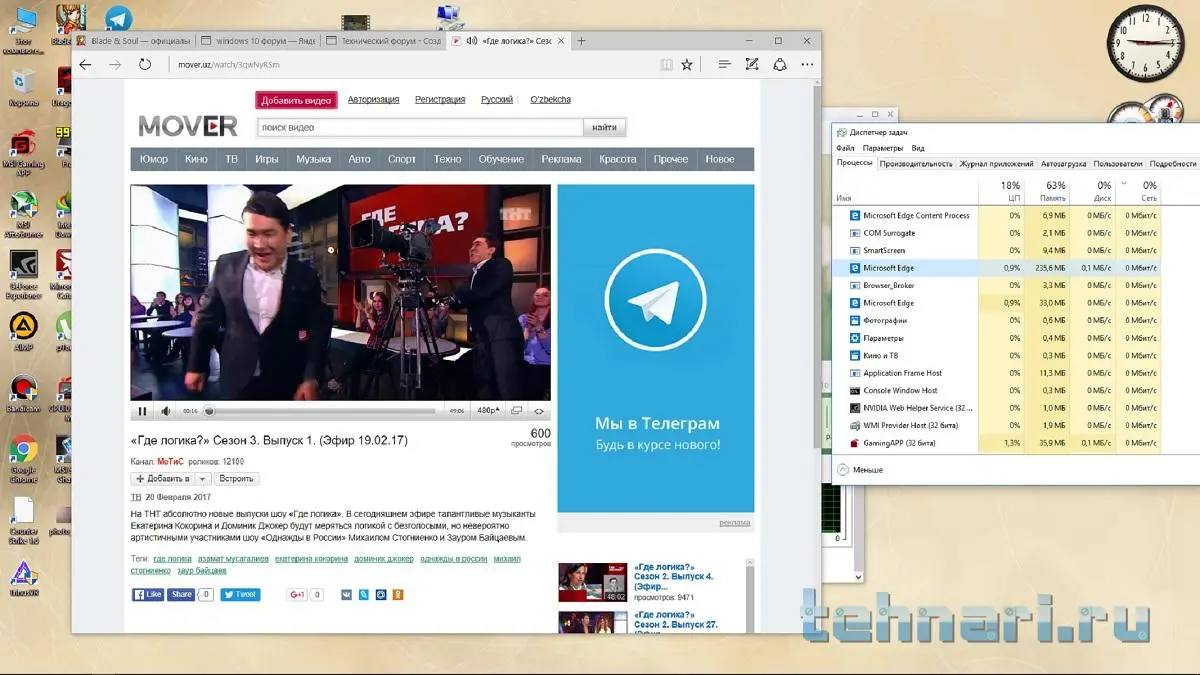Share on VK icon

point(346,595)
